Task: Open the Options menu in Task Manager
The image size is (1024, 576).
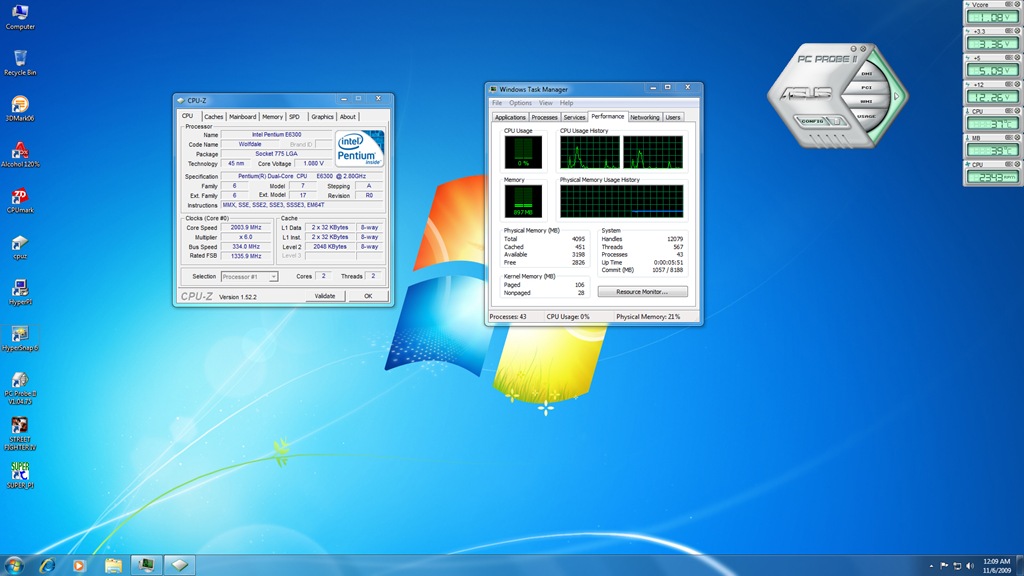Action: pos(520,103)
